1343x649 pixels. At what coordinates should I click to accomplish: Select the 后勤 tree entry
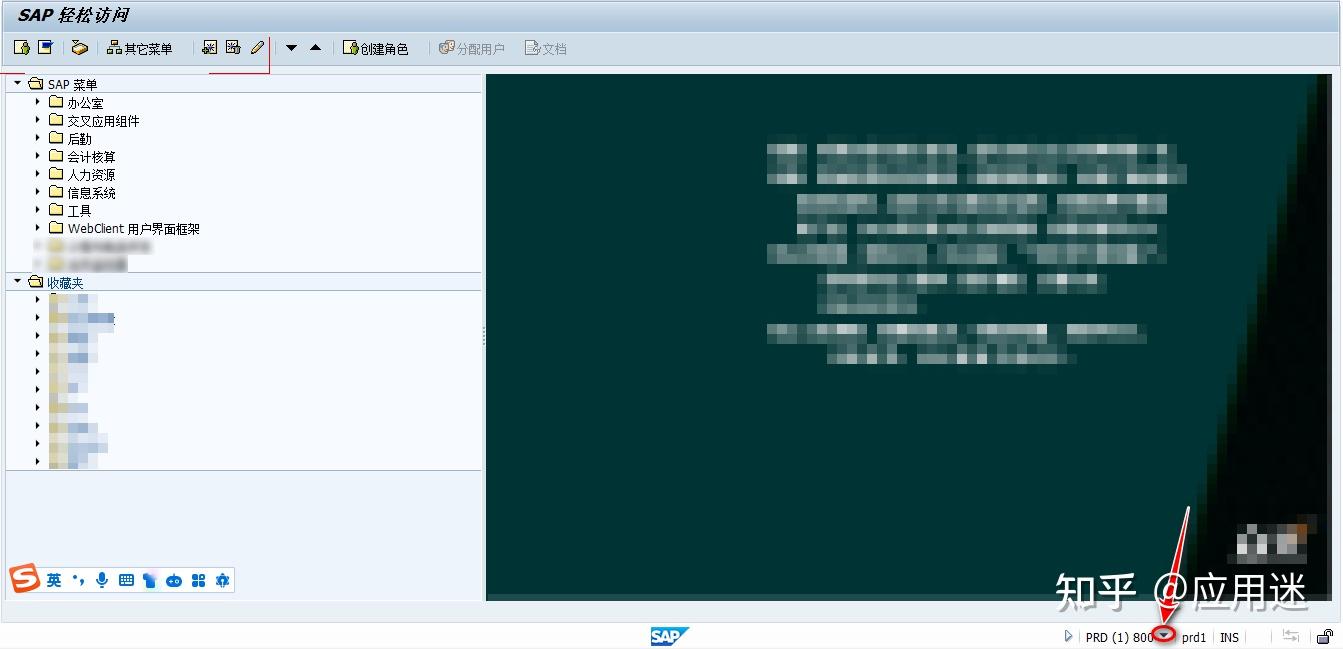pyautogui.click(x=79, y=139)
